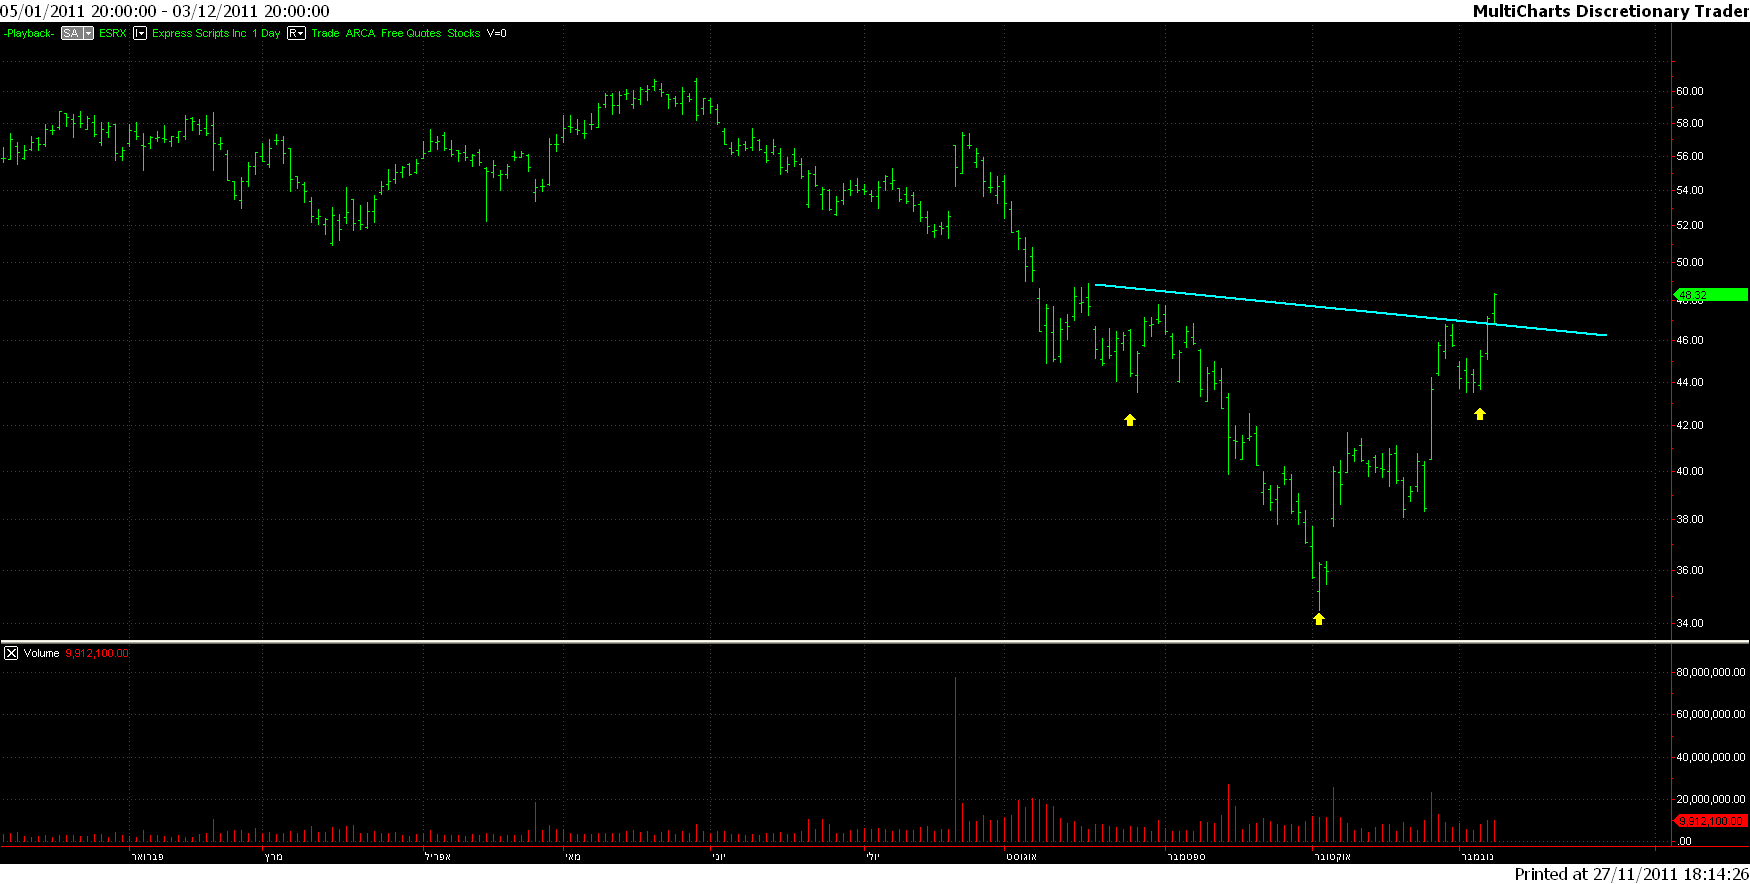Click the Express Scripts Inc description

click(x=199, y=33)
